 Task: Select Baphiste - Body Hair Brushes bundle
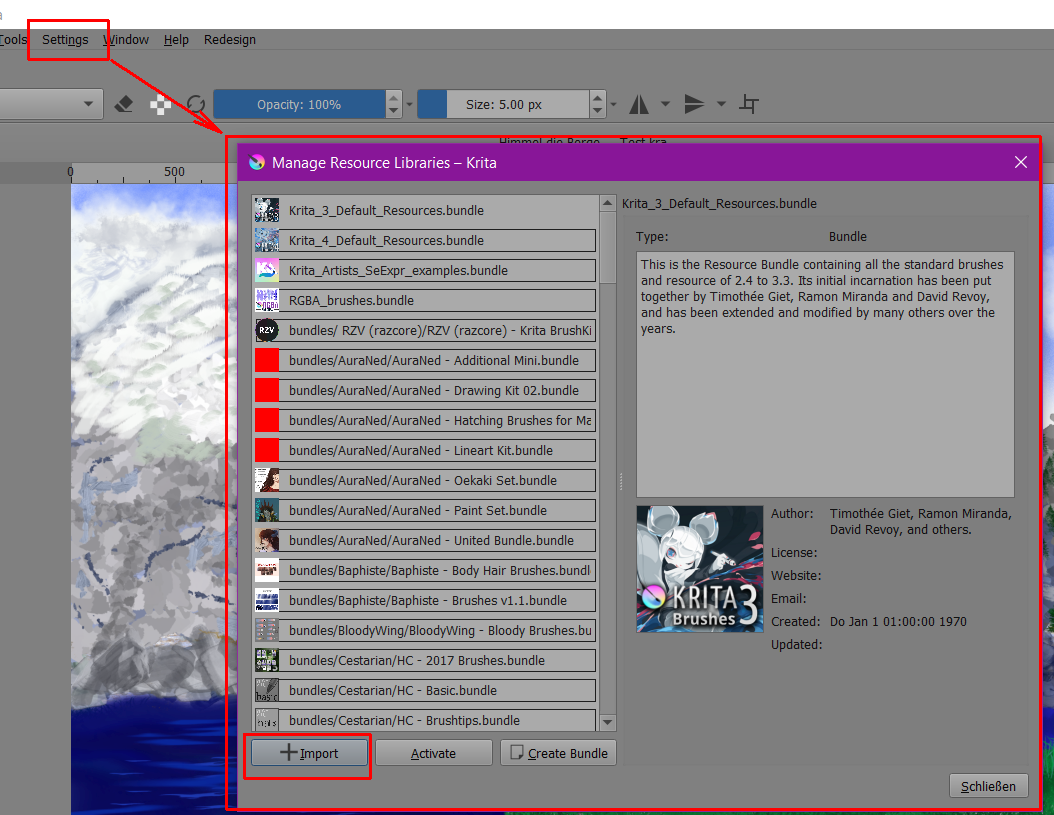tap(425, 570)
